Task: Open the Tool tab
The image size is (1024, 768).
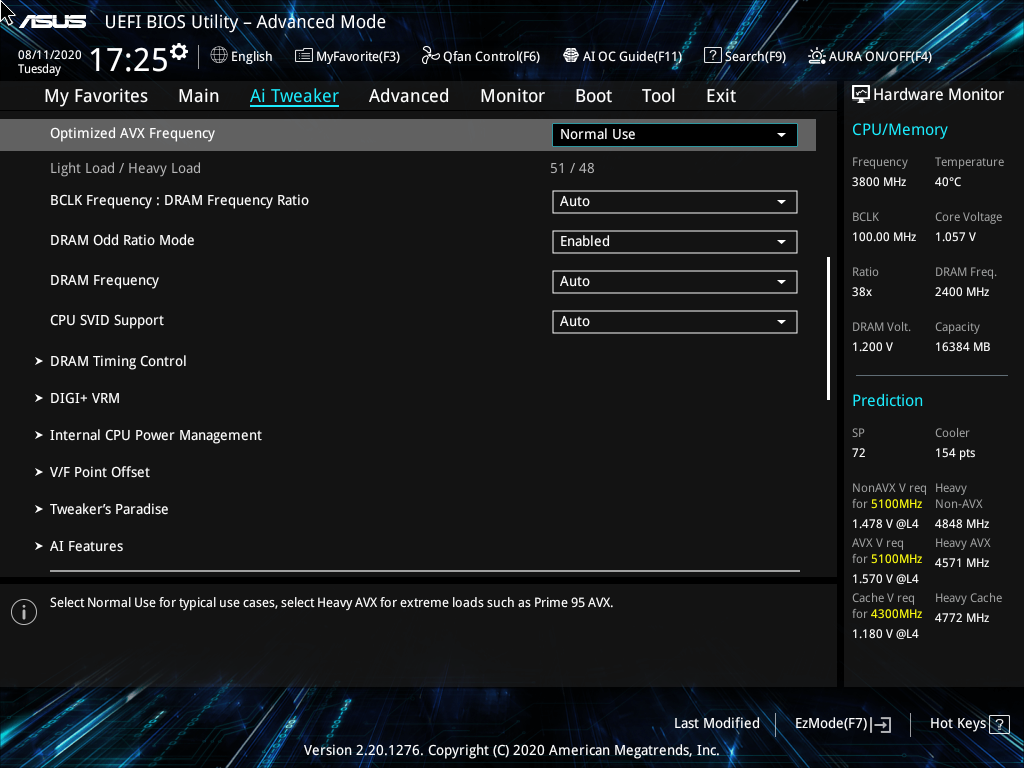Action: (x=658, y=96)
